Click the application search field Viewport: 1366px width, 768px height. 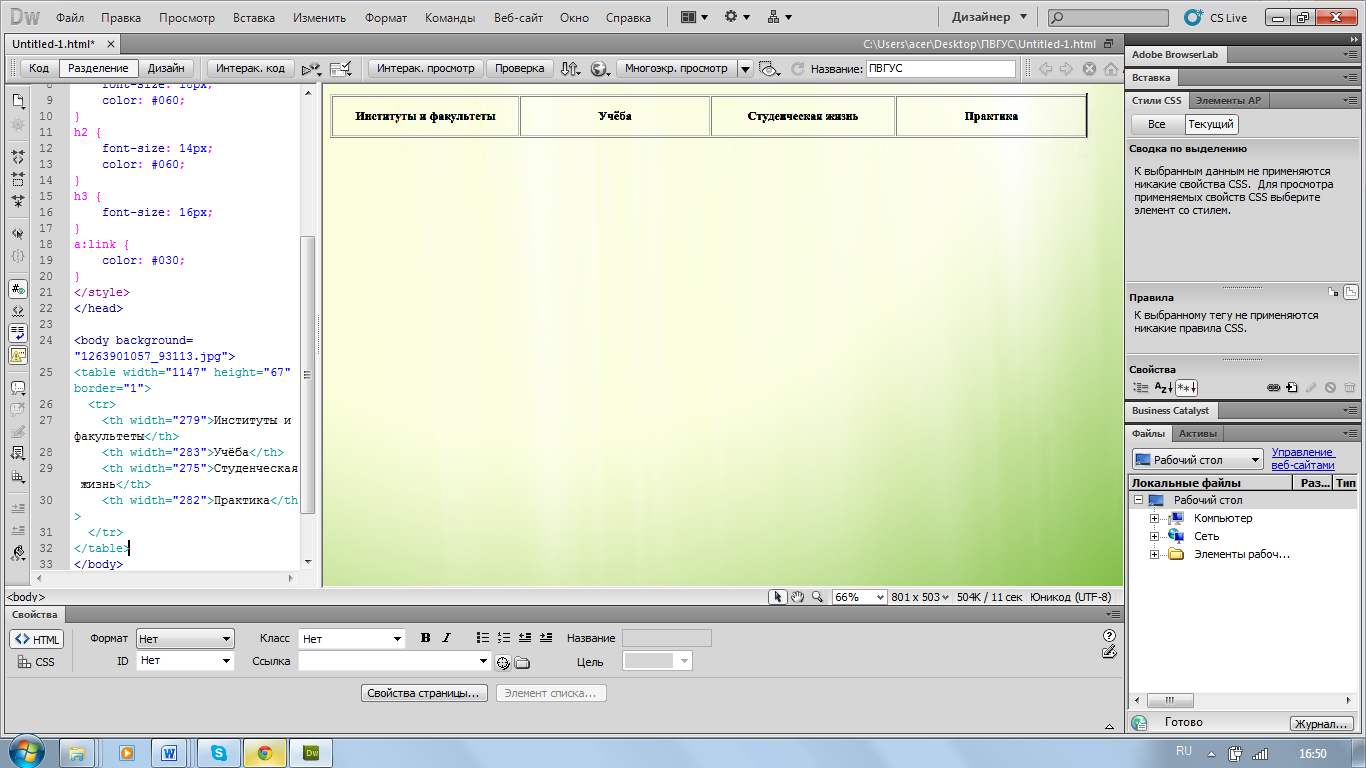(x=1108, y=18)
